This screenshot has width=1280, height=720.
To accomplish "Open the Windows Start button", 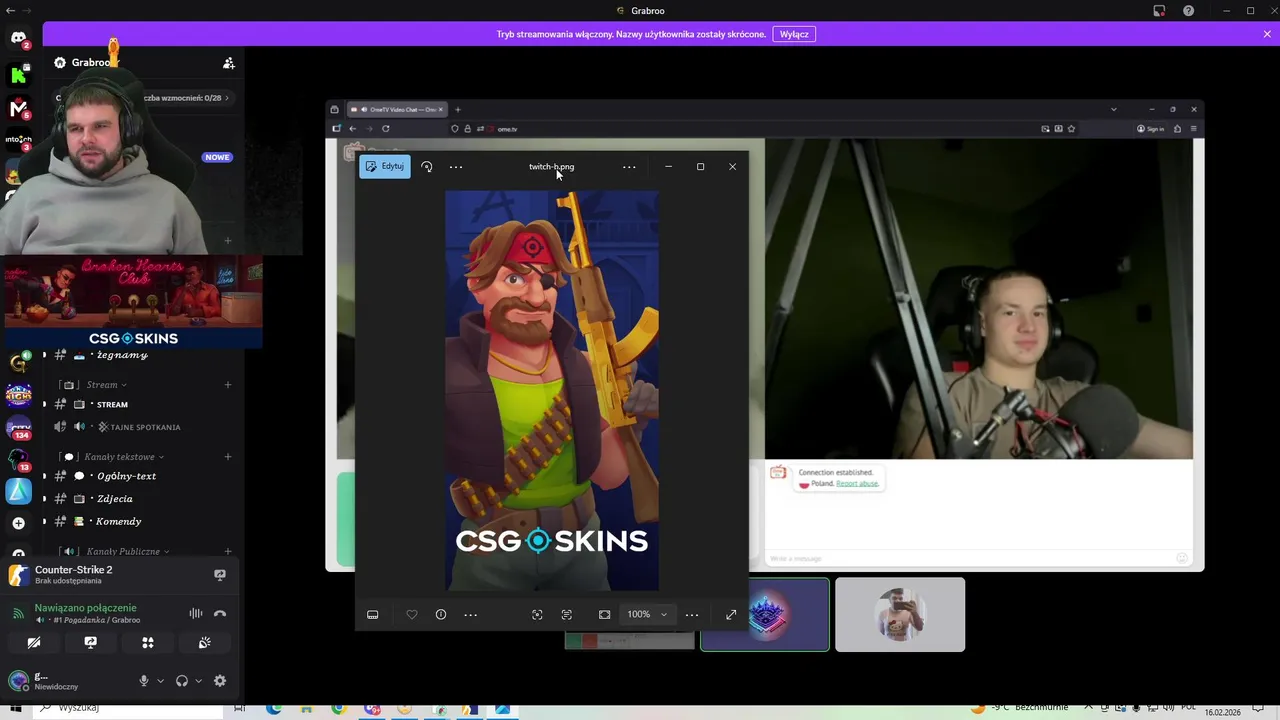I will pos(15,709).
